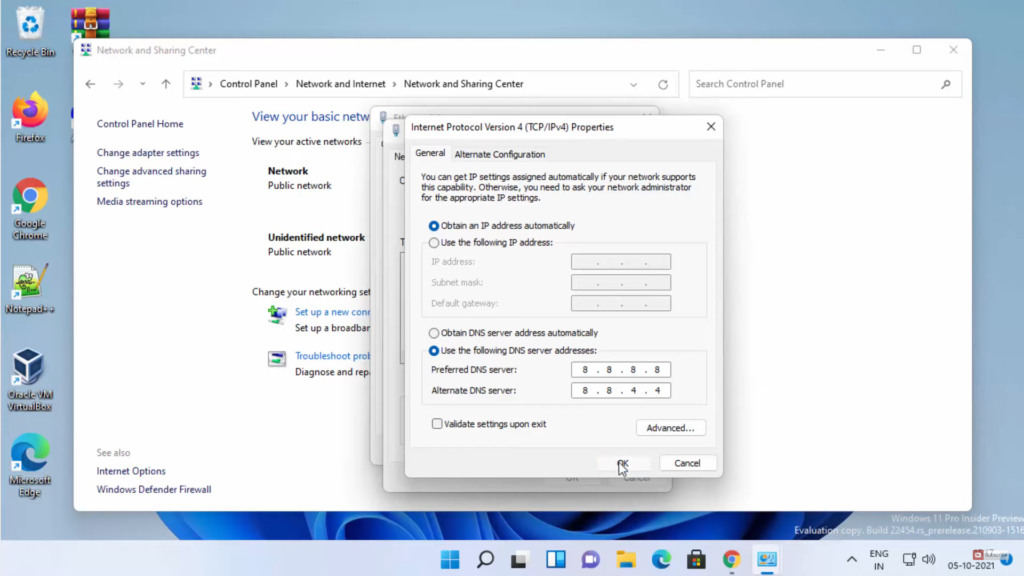Open File Explorer from taskbar
Image resolution: width=1024 pixels, height=576 pixels.
point(626,559)
